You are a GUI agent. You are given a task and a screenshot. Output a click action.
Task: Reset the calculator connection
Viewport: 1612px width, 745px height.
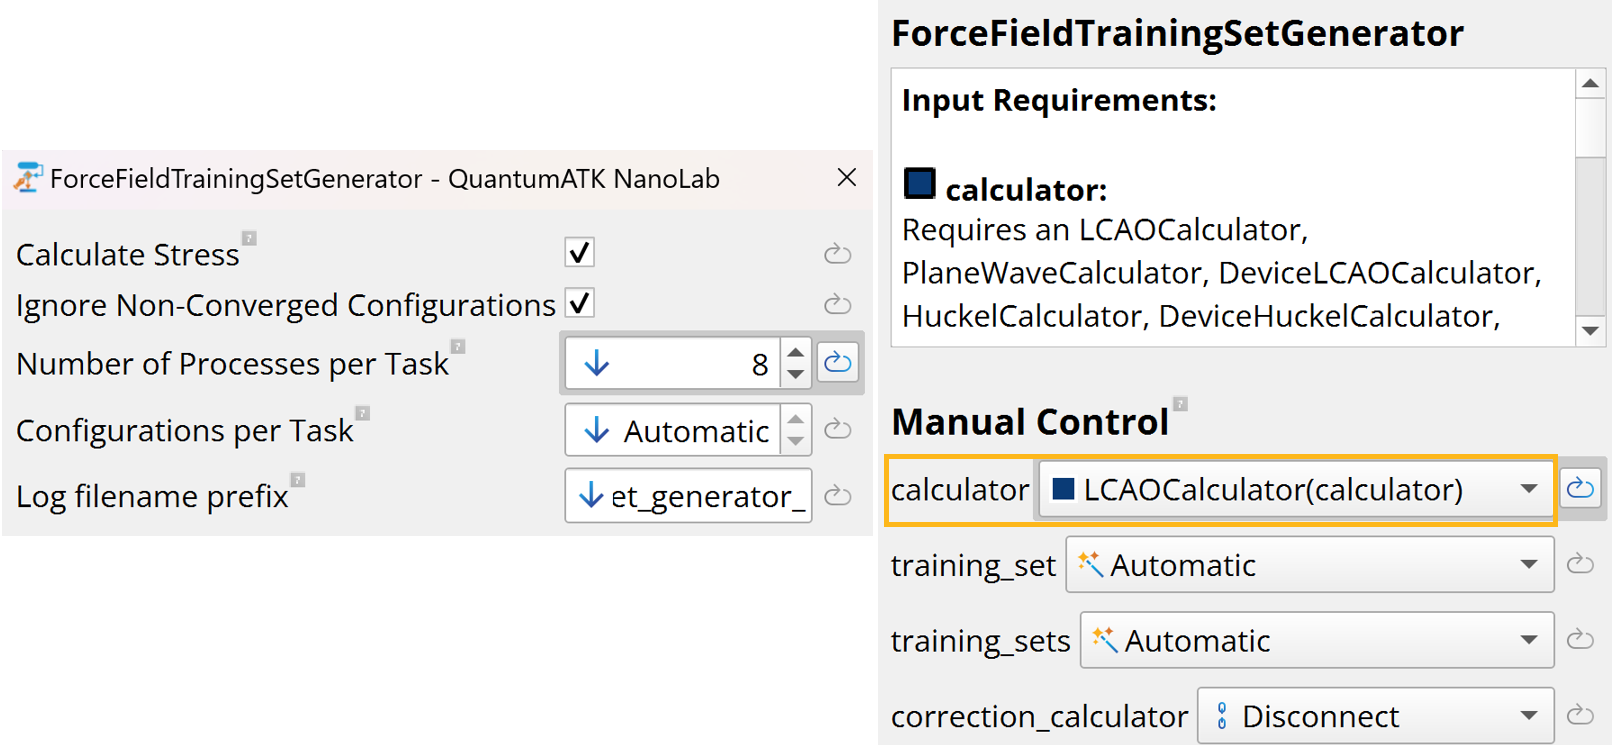point(1580,489)
